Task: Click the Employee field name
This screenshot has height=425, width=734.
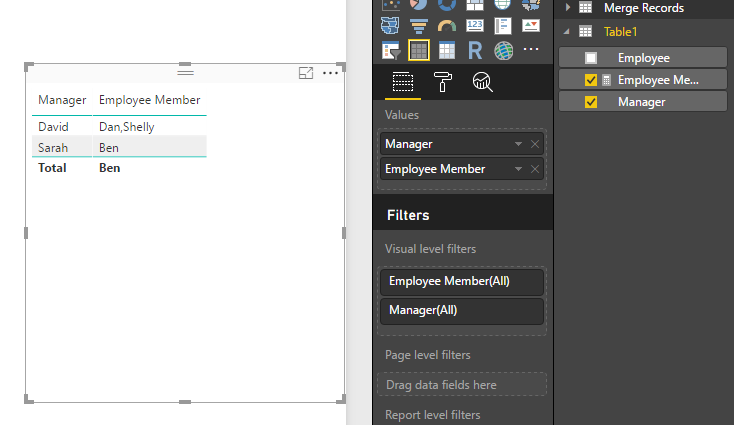Action: [644, 58]
